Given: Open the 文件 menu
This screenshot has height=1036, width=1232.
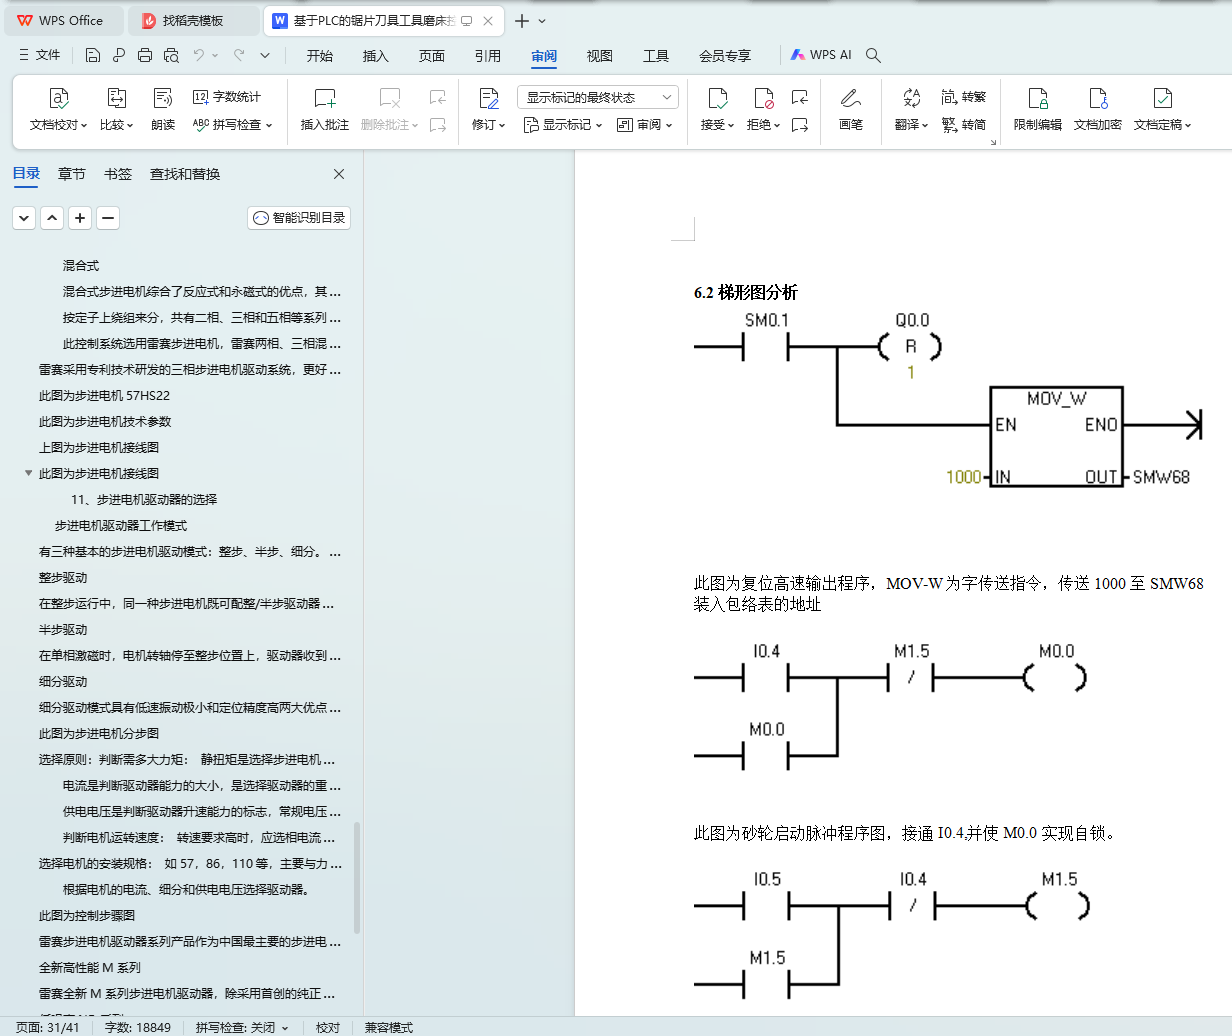Looking at the screenshot, I should coord(39,55).
